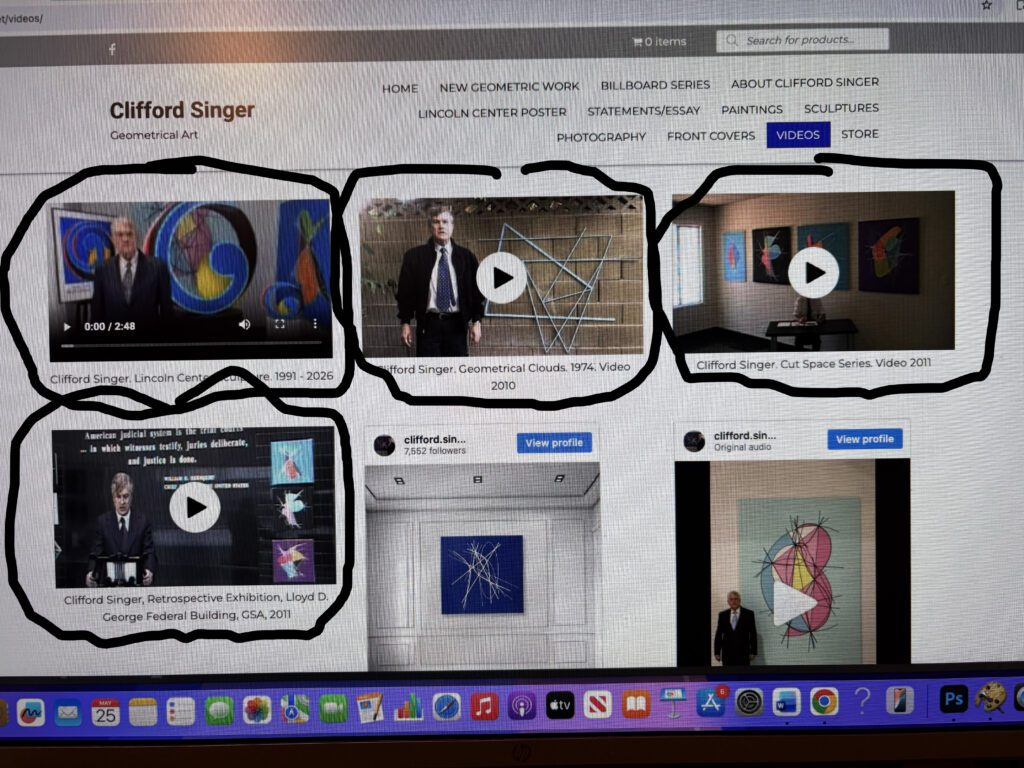Click the Search for products field
1024x768 pixels.
[x=803, y=40]
